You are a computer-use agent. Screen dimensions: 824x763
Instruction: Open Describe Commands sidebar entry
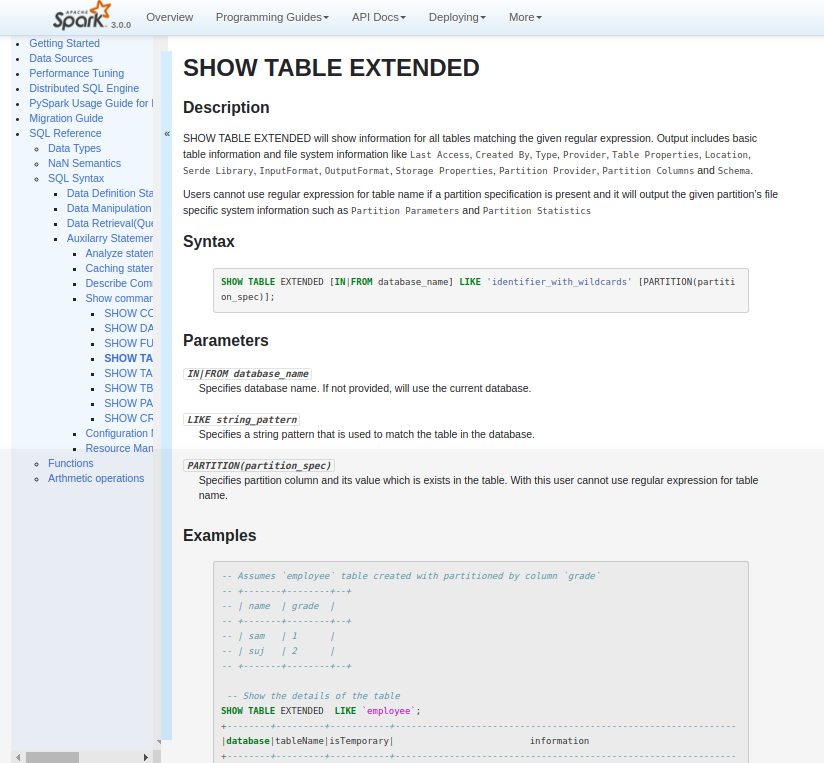119,283
